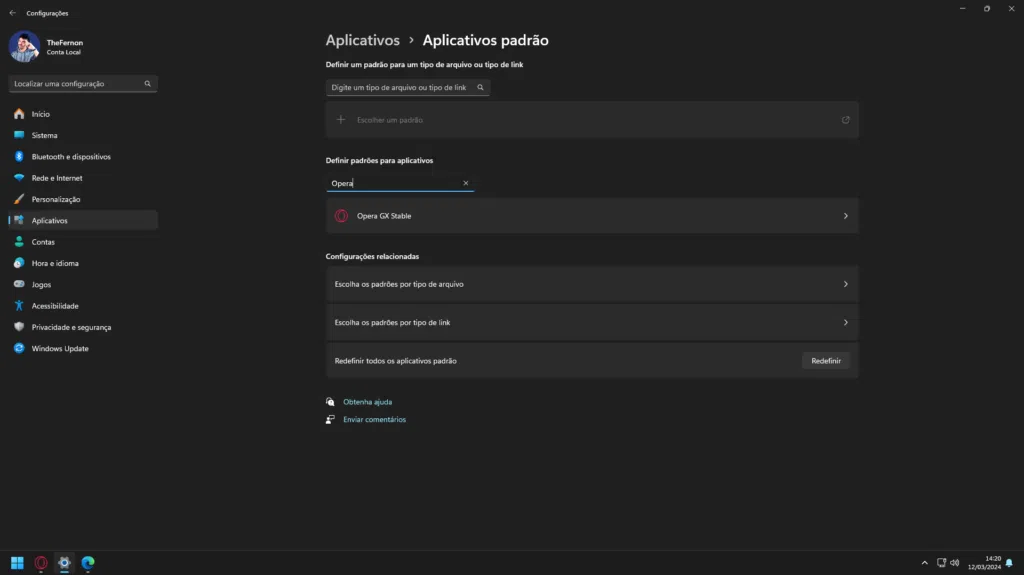Image resolution: width=1024 pixels, height=575 pixels.
Task: Click the volume icon in system tray
Action: (955, 563)
